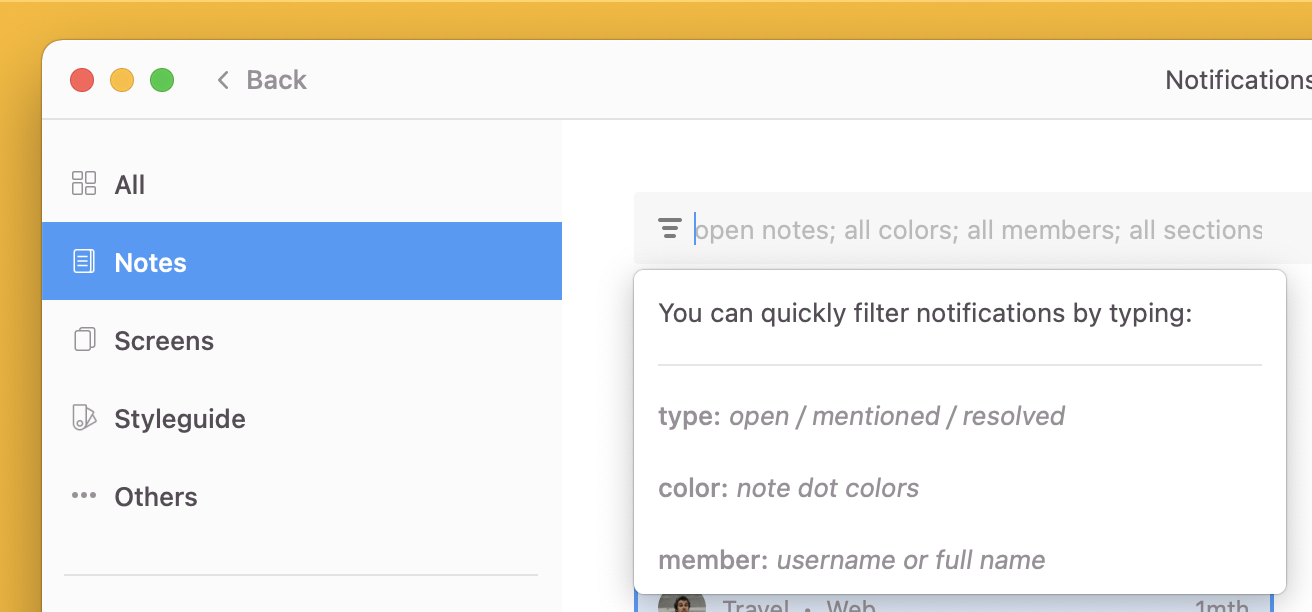Switch to the Screens section
This screenshot has width=1312, height=612.
coord(164,341)
